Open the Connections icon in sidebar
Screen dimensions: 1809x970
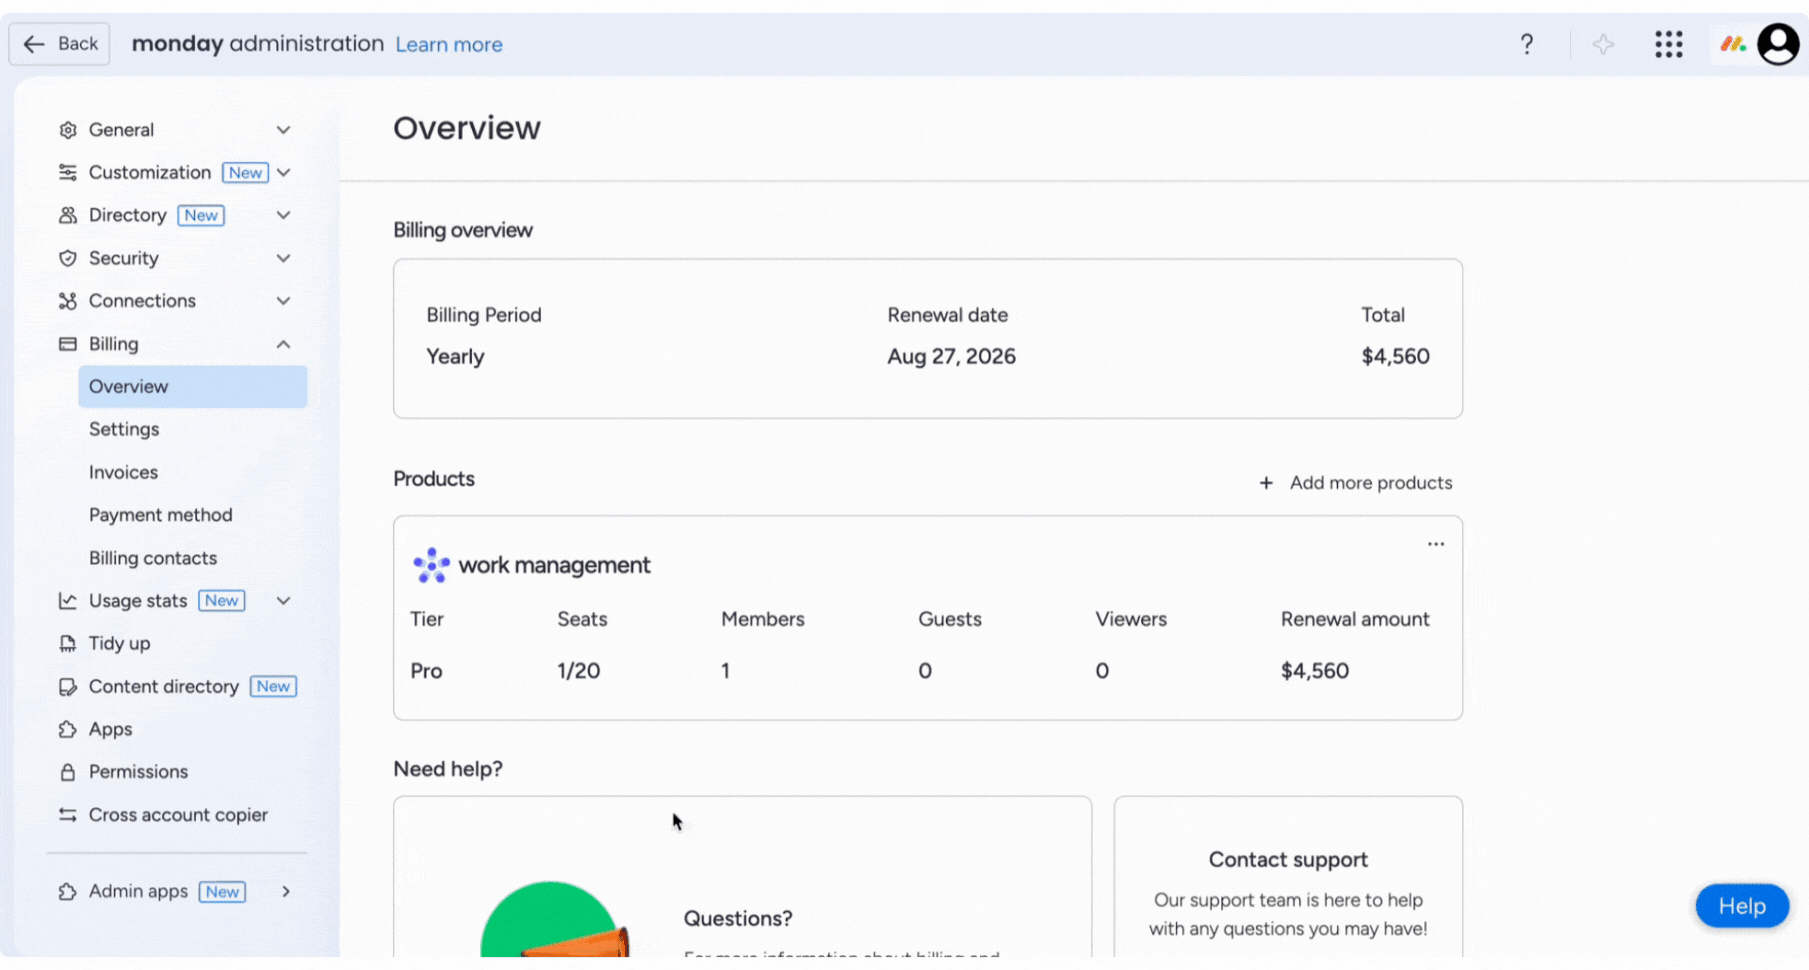coord(67,300)
